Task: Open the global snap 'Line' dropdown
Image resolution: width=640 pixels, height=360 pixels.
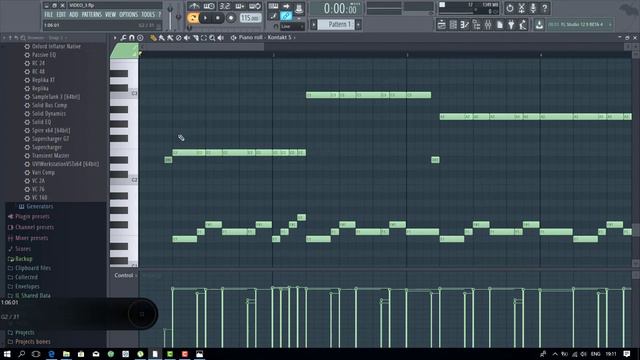Action: [x=292, y=27]
